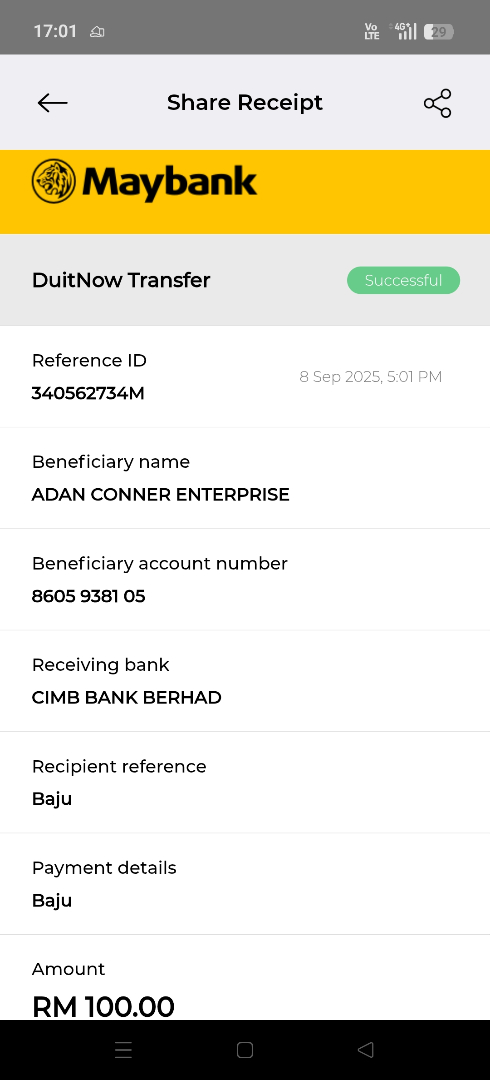Tap the Android back triangle icon
The height and width of the screenshot is (1080, 490).
click(x=366, y=1050)
